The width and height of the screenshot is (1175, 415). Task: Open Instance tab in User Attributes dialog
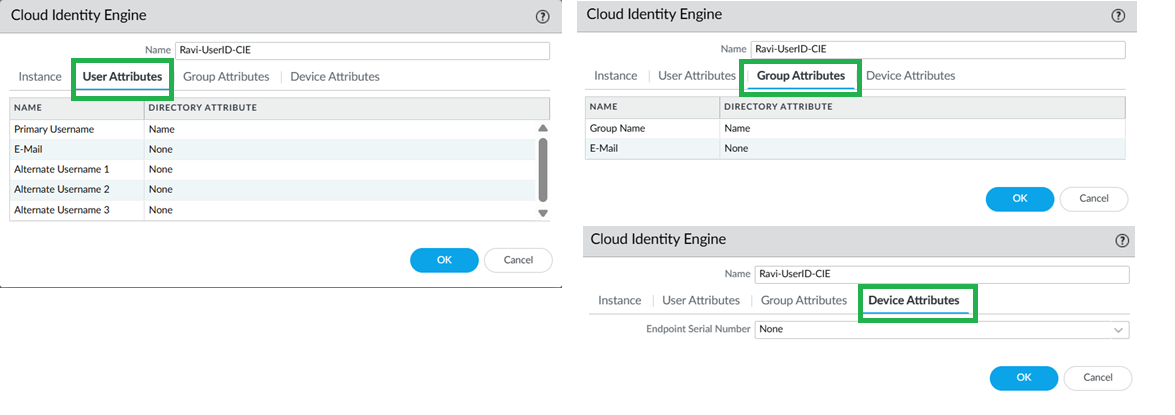tap(40, 77)
